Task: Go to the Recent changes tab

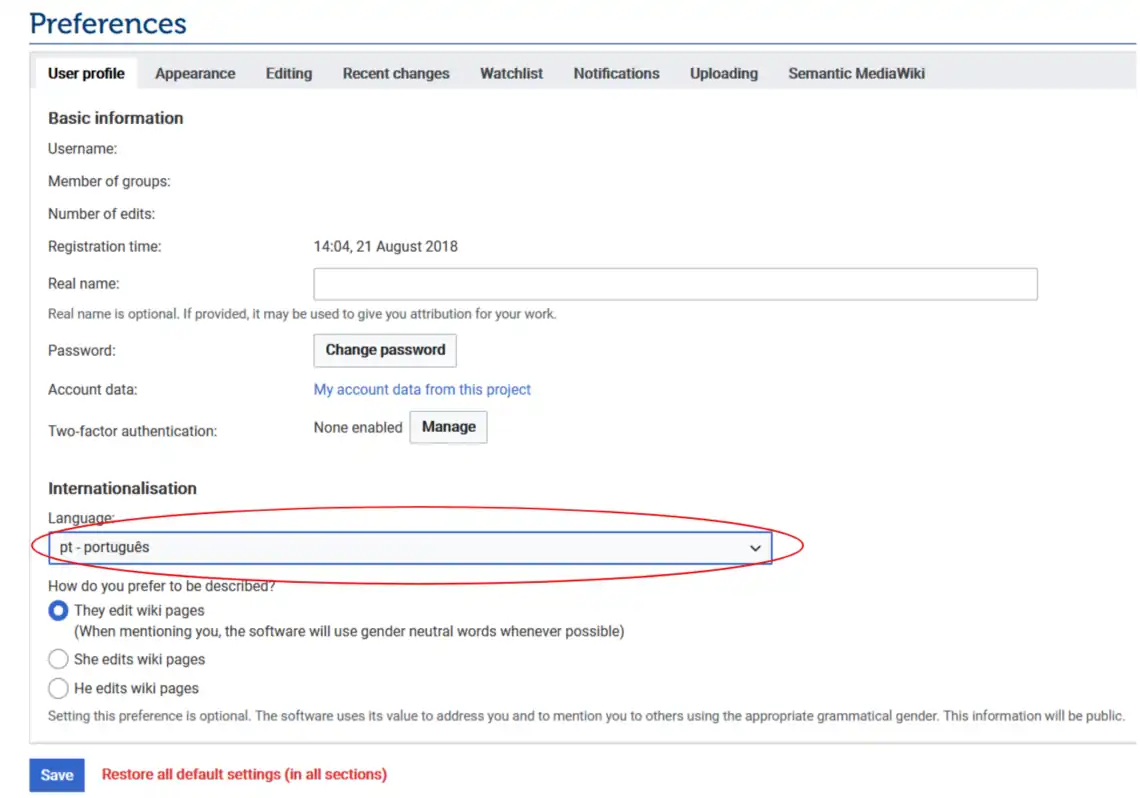Action: 396,74
